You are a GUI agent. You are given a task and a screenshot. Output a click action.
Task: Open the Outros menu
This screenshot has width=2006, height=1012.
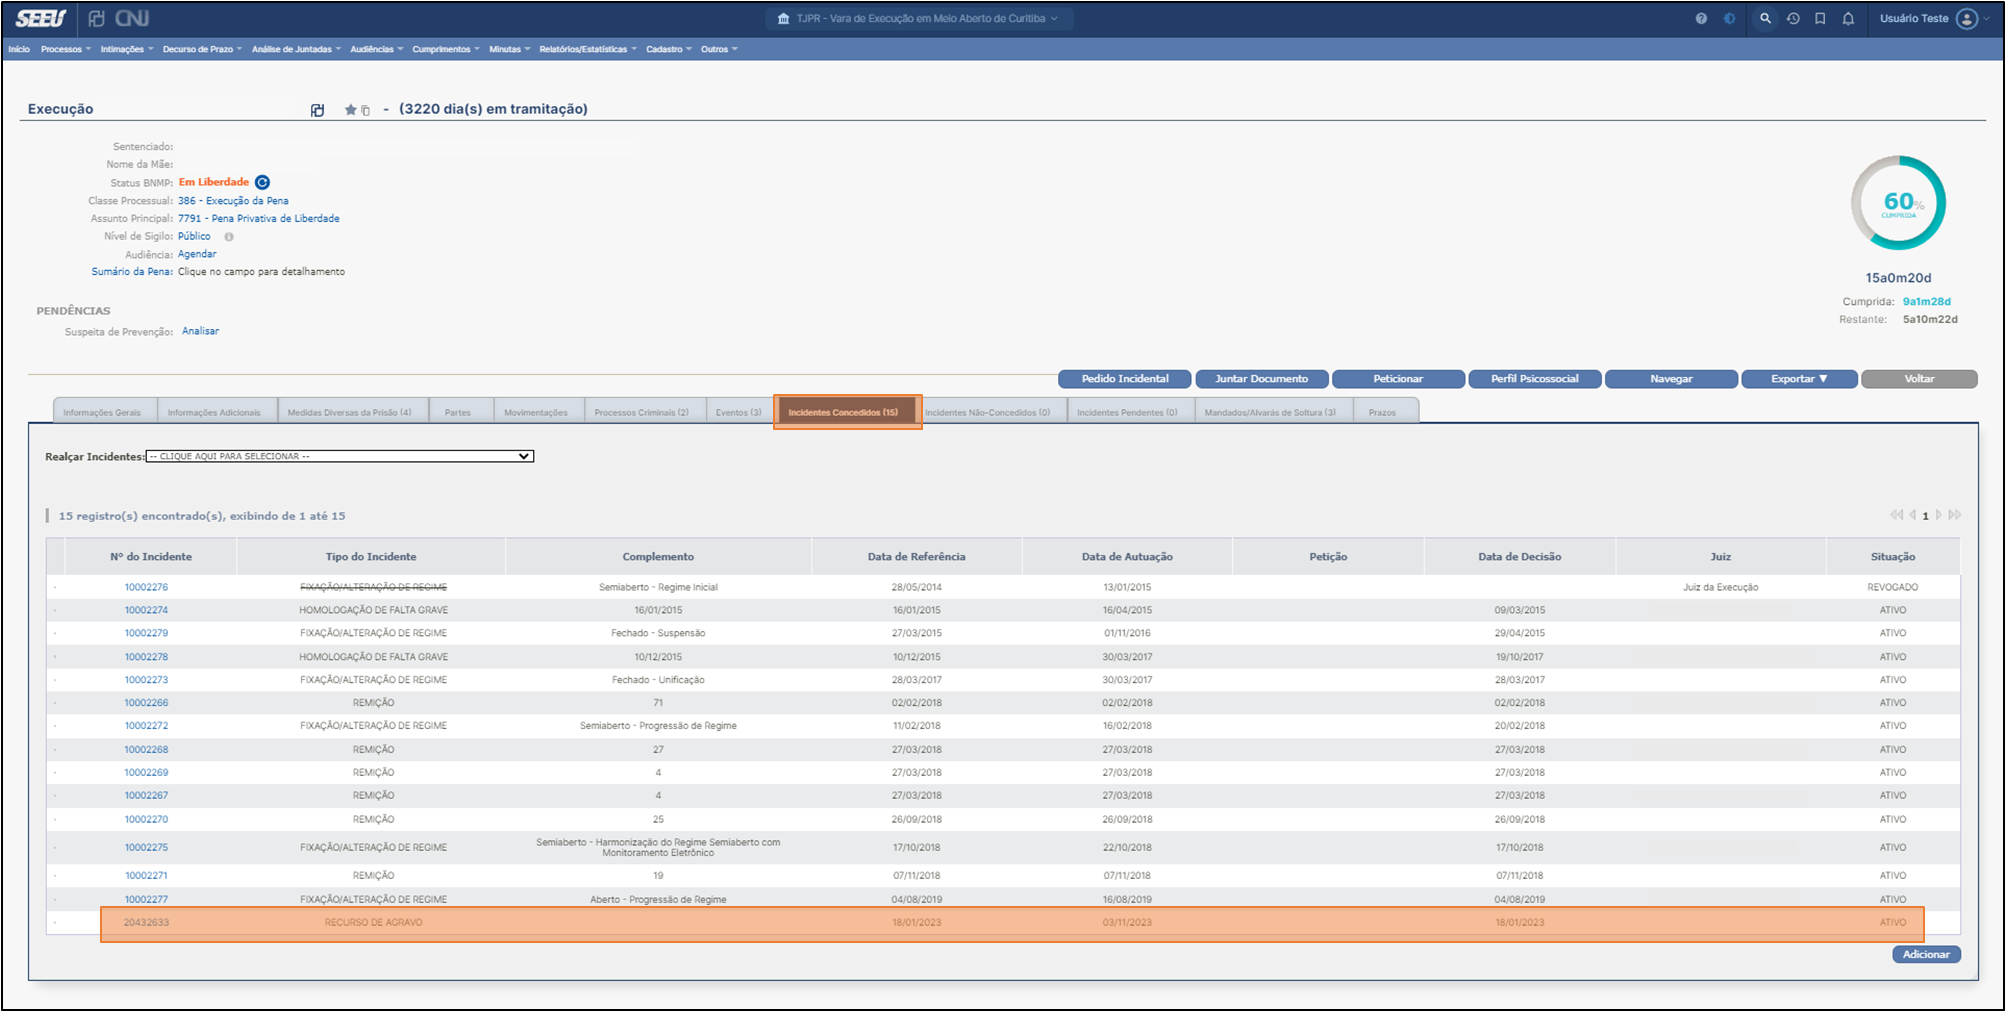point(719,49)
